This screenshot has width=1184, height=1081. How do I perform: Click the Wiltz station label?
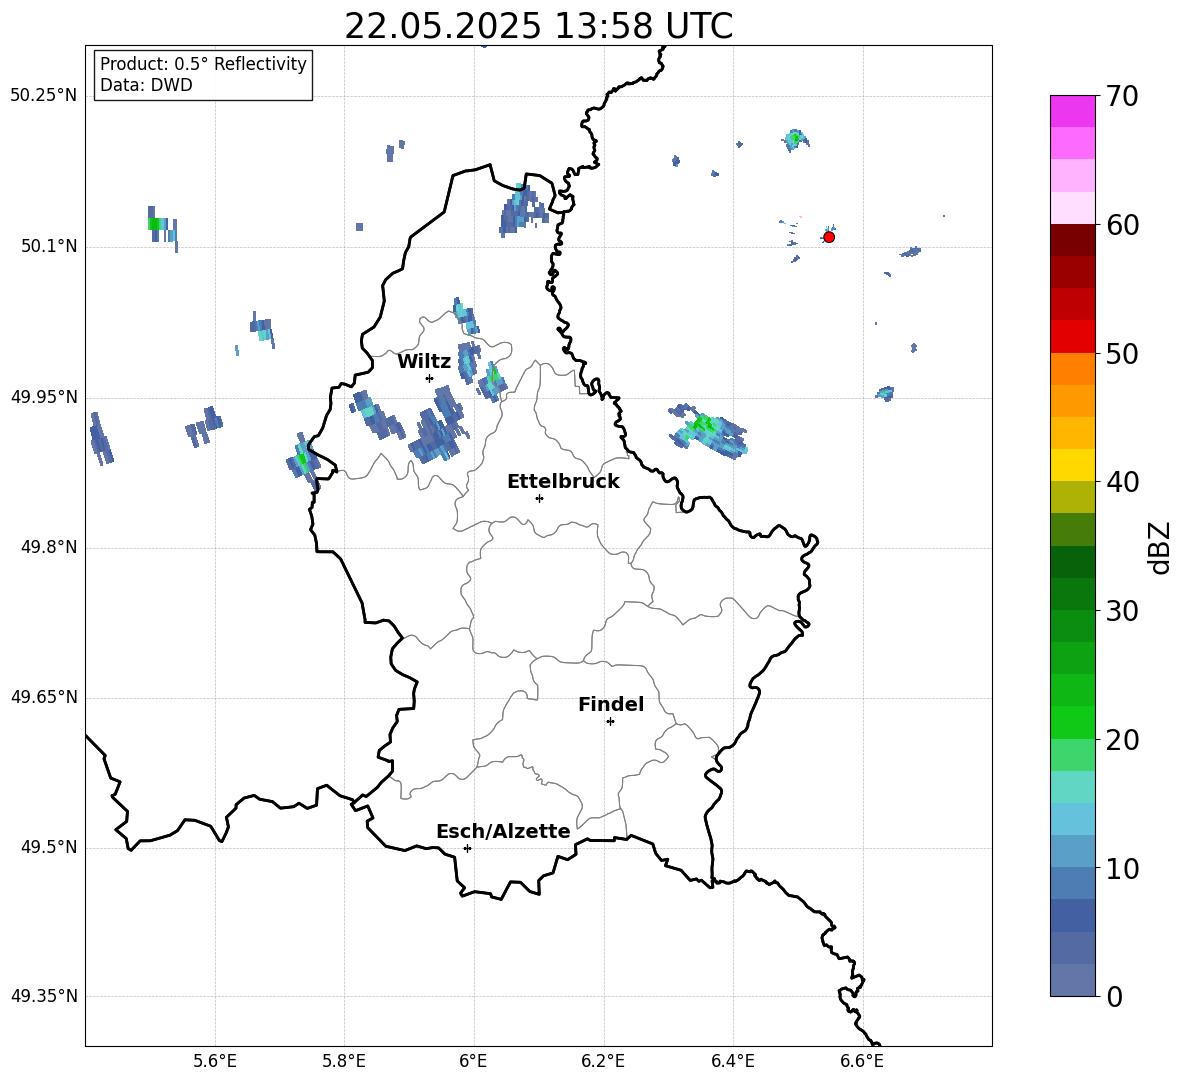424,362
